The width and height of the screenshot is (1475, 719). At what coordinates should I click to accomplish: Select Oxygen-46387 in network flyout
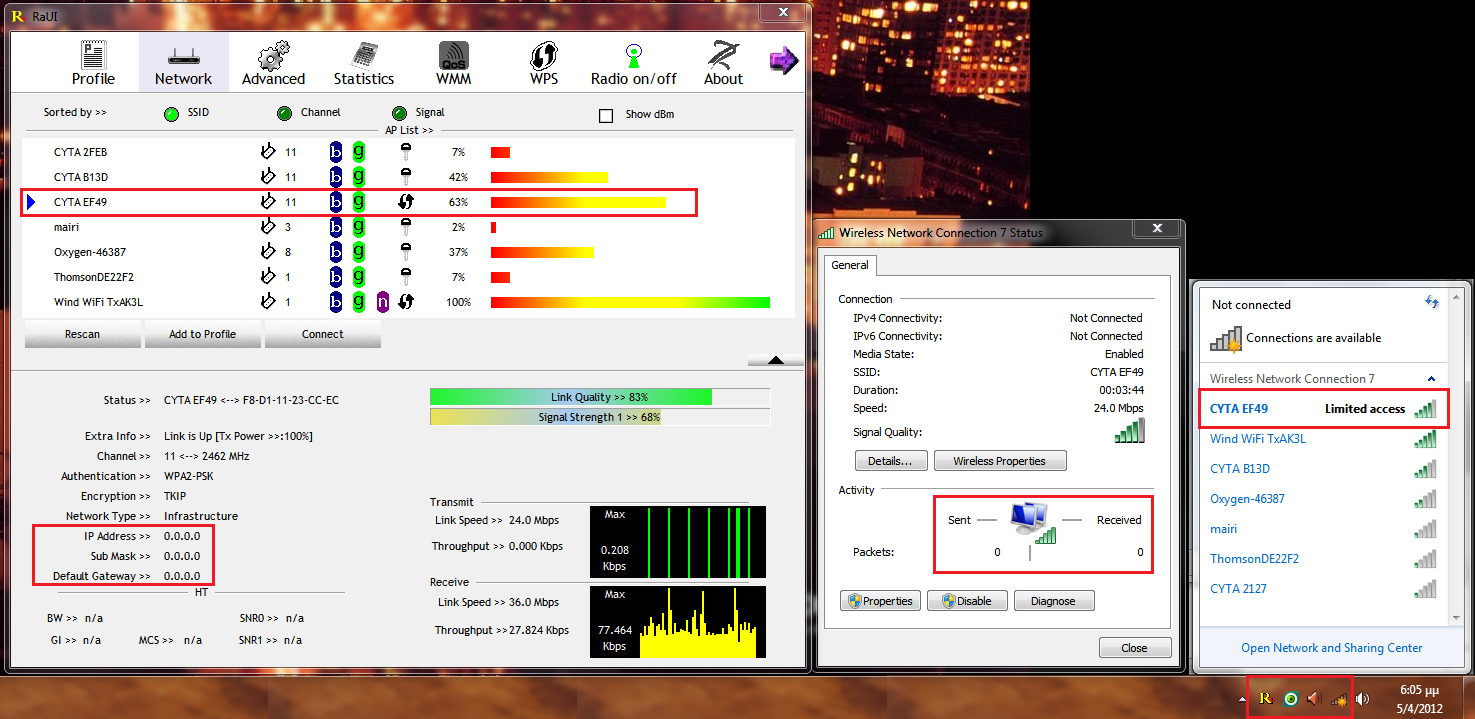click(1324, 499)
